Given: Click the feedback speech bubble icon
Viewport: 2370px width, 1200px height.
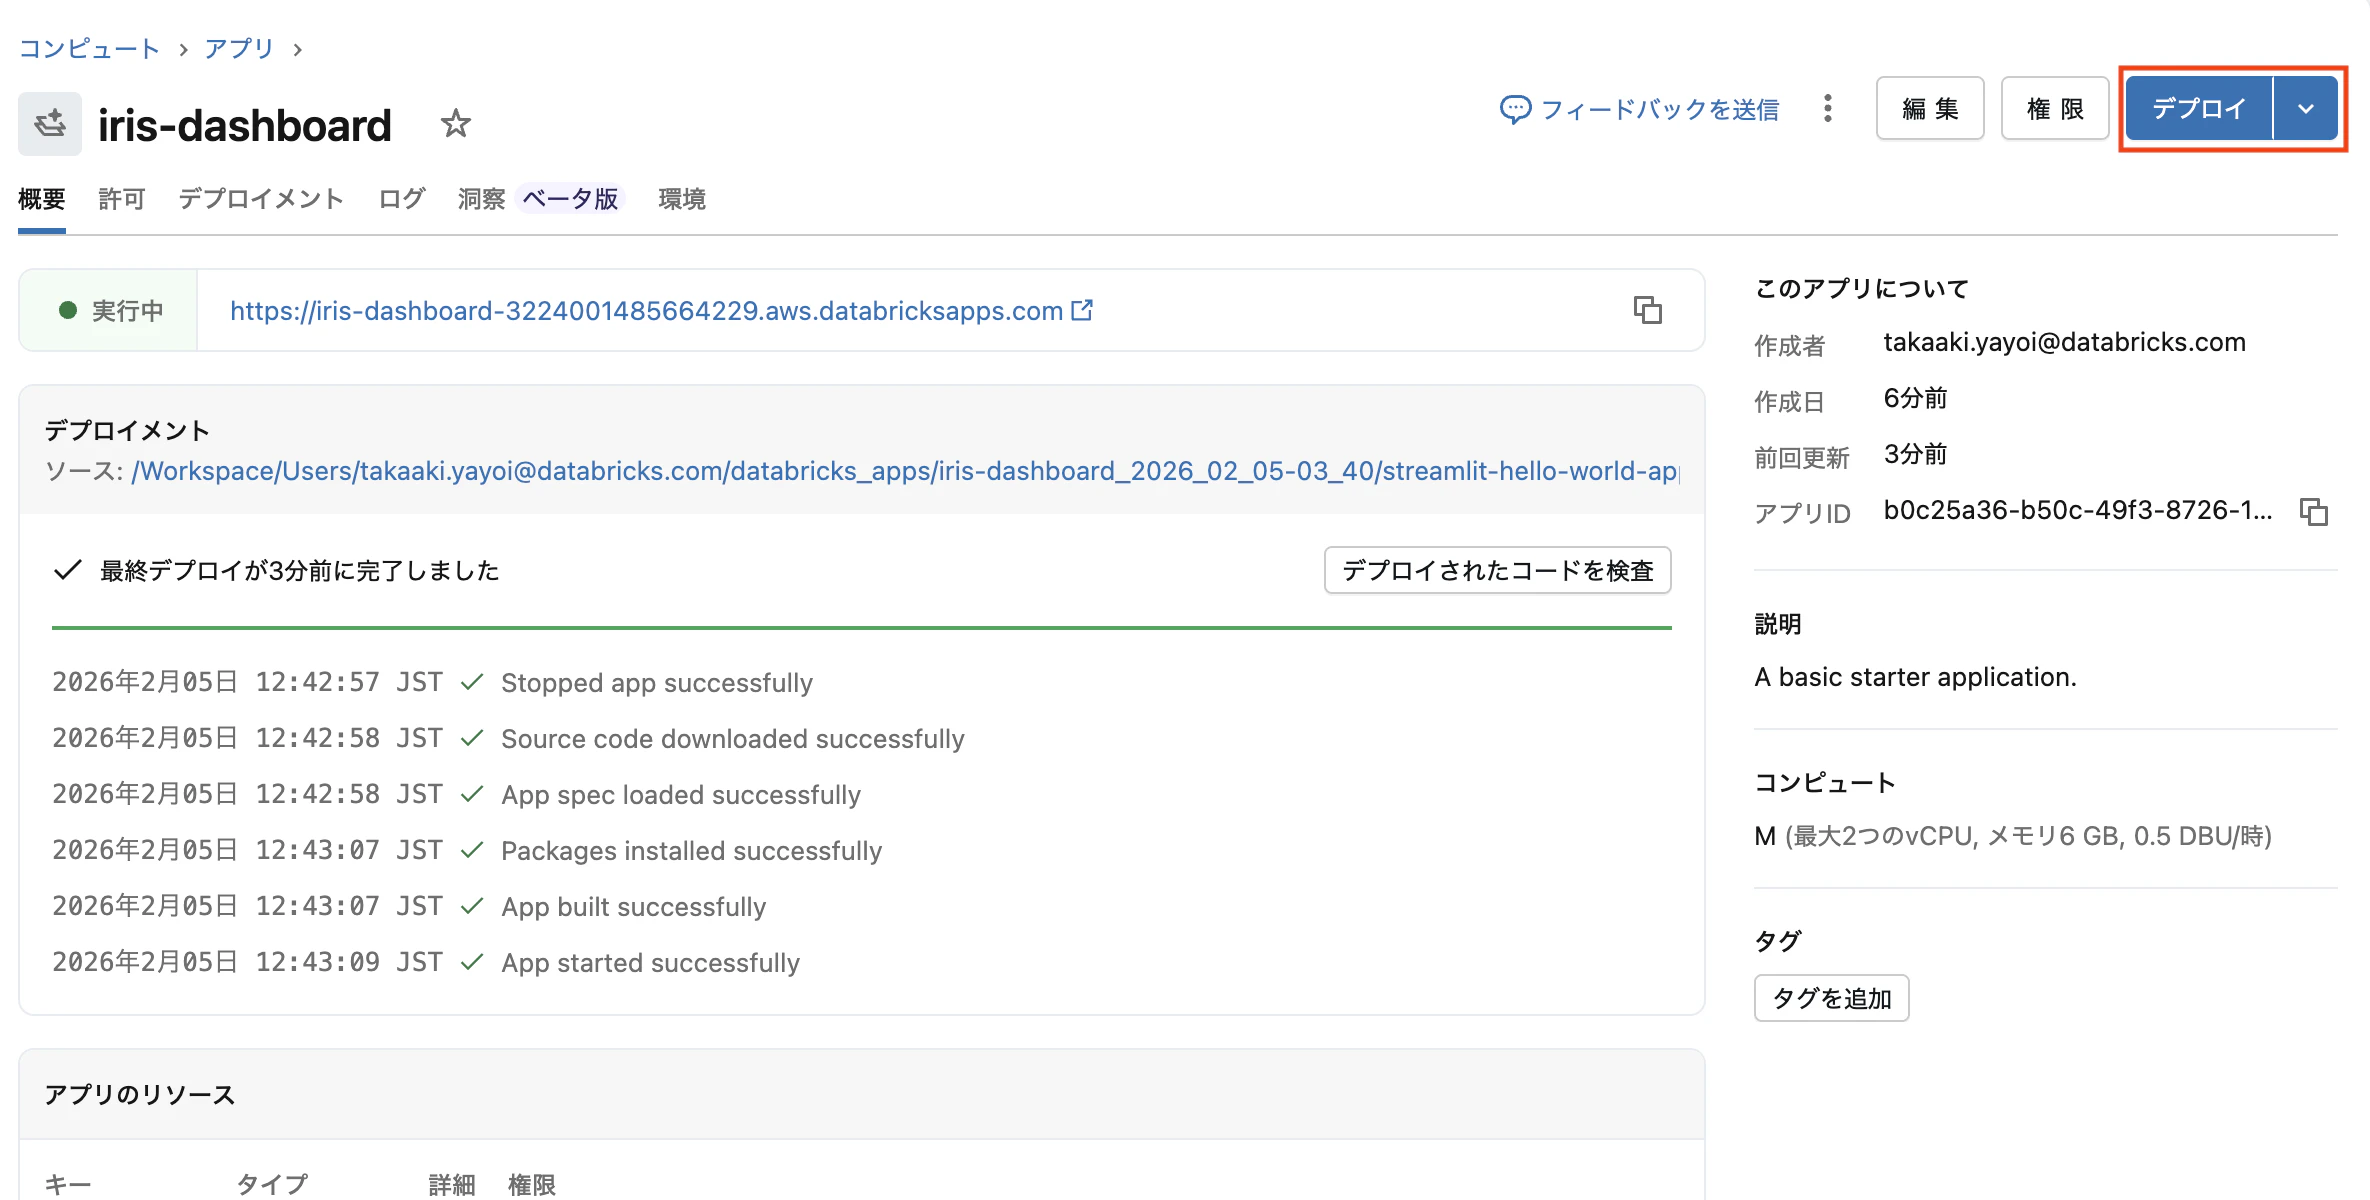Looking at the screenshot, I should point(1514,109).
